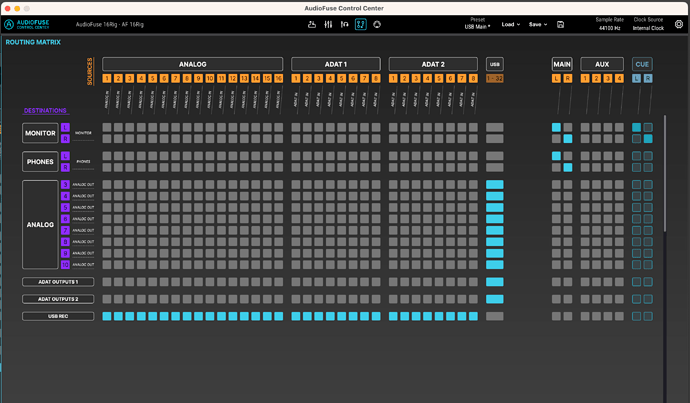The width and height of the screenshot is (690, 403).
Task: Toggle Main R to Phones R routing cell
Action: 568,167
